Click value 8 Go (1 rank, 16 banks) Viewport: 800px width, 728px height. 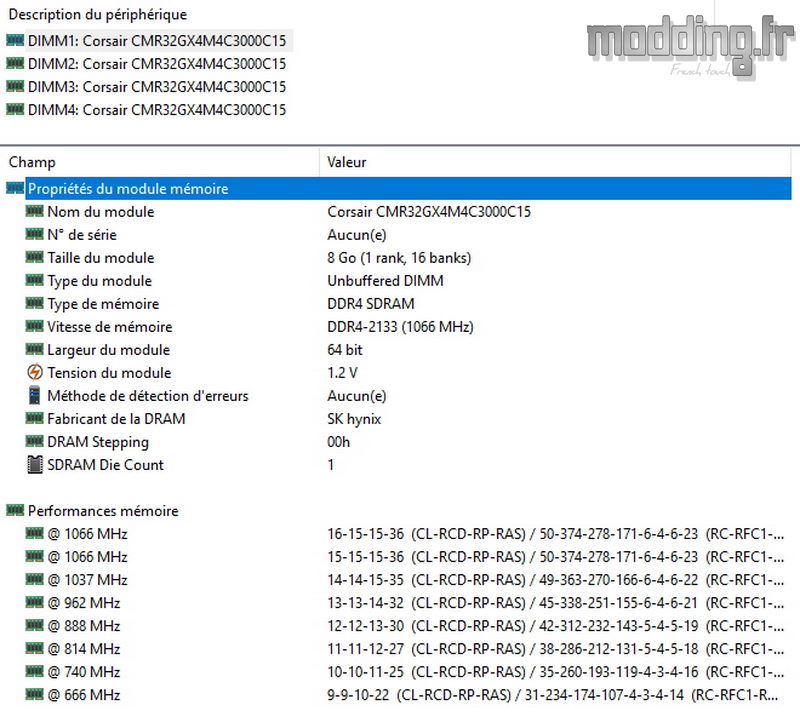[x=399, y=258]
